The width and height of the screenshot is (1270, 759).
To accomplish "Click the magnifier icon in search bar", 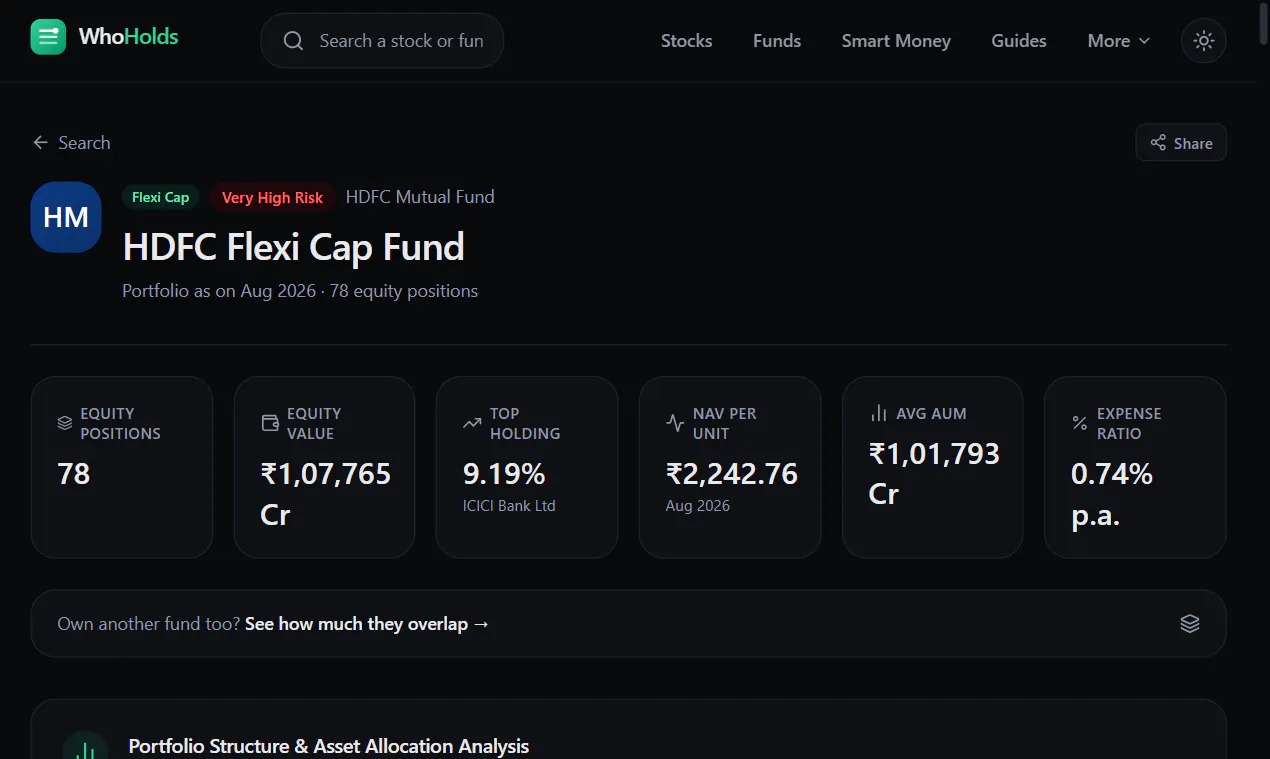I will (293, 41).
